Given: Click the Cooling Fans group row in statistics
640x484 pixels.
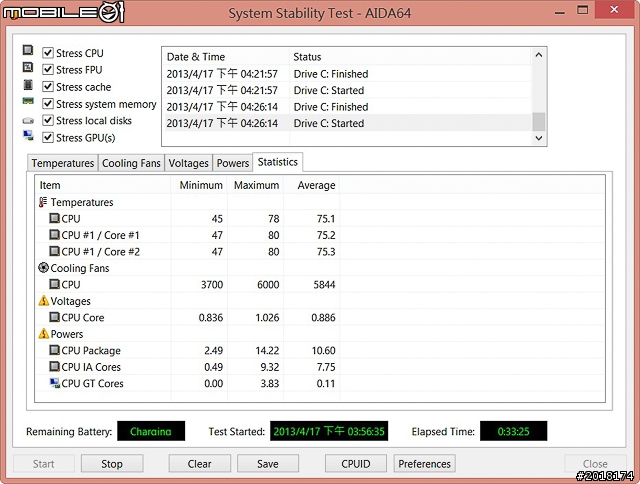Looking at the screenshot, I should [x=320, y=268].
